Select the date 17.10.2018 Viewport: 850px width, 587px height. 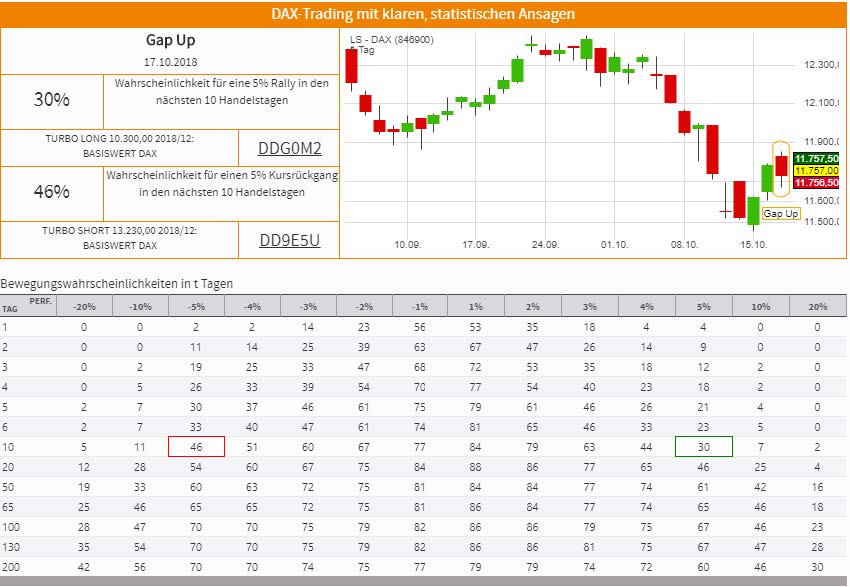pos(170,62)
